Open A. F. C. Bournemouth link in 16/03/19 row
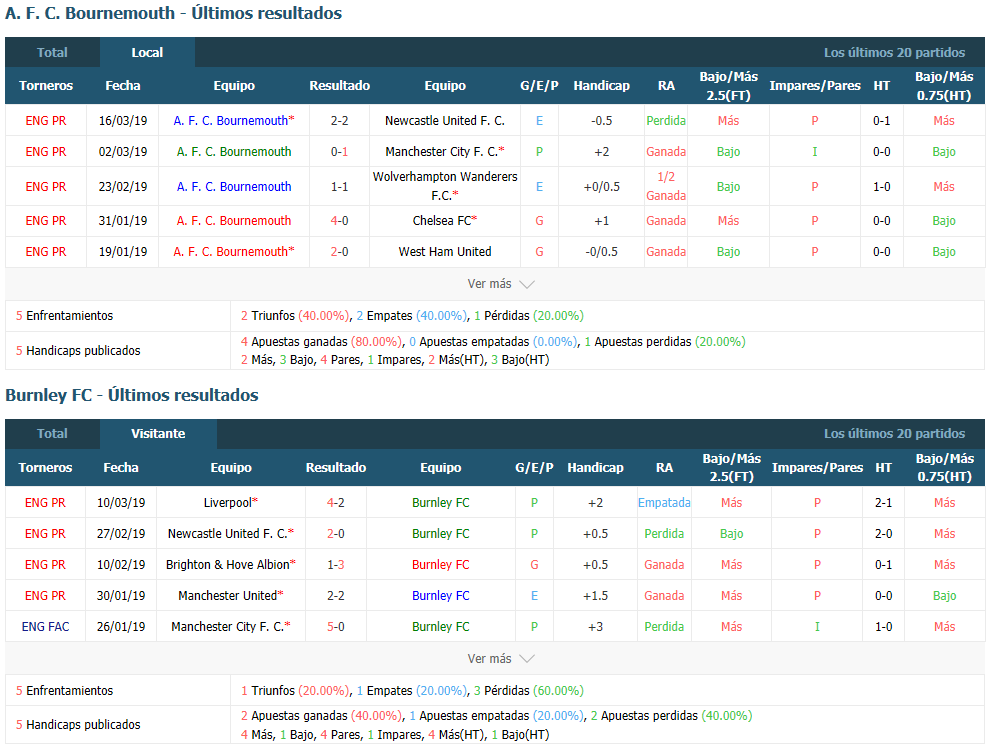 [234, 121]
